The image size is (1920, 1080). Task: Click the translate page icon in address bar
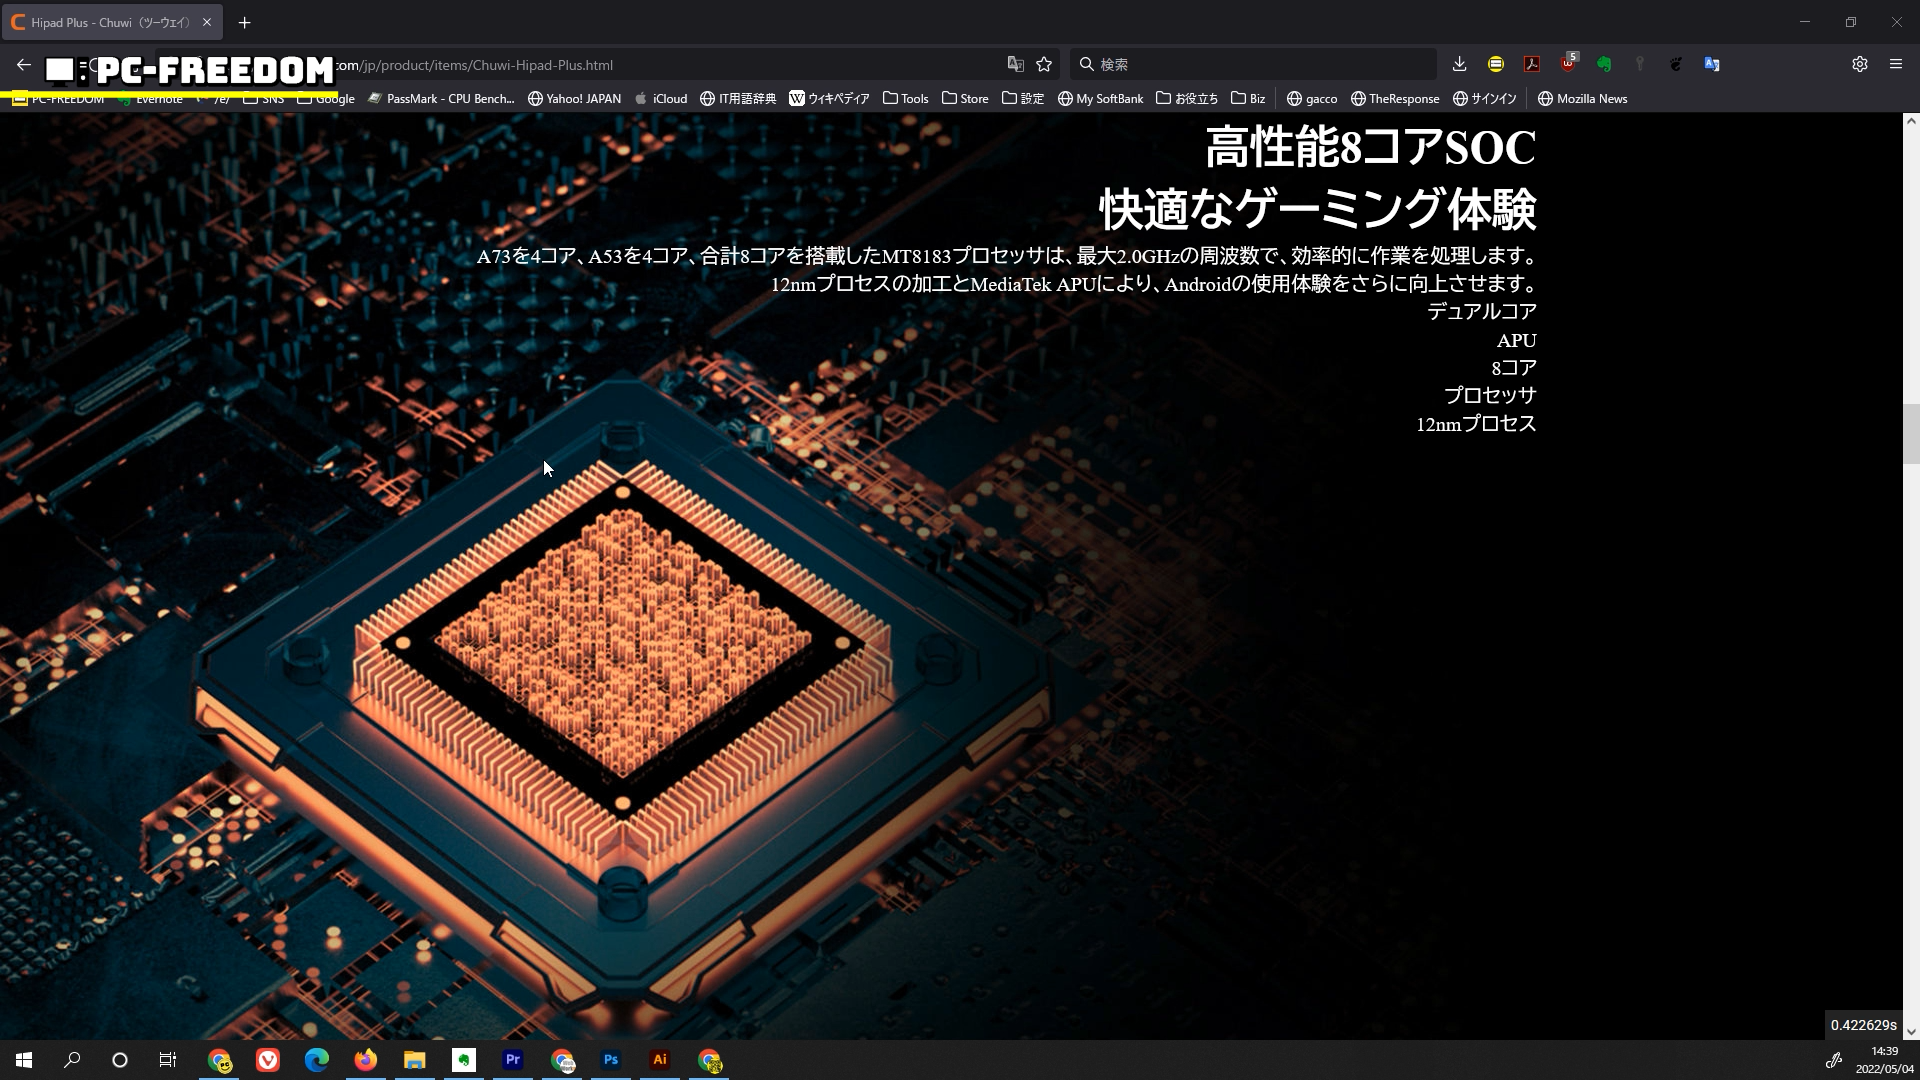point(1015,64)
